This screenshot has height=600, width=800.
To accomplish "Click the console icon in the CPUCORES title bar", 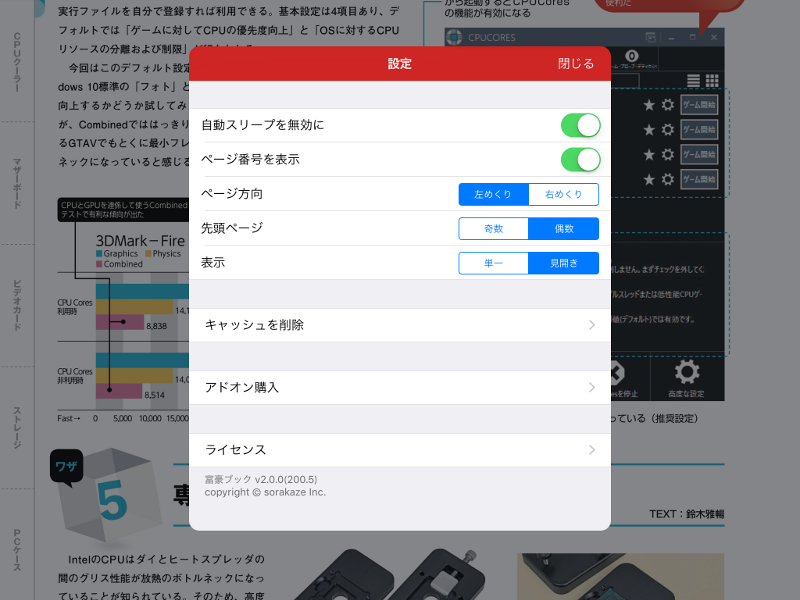I will 651,36.
